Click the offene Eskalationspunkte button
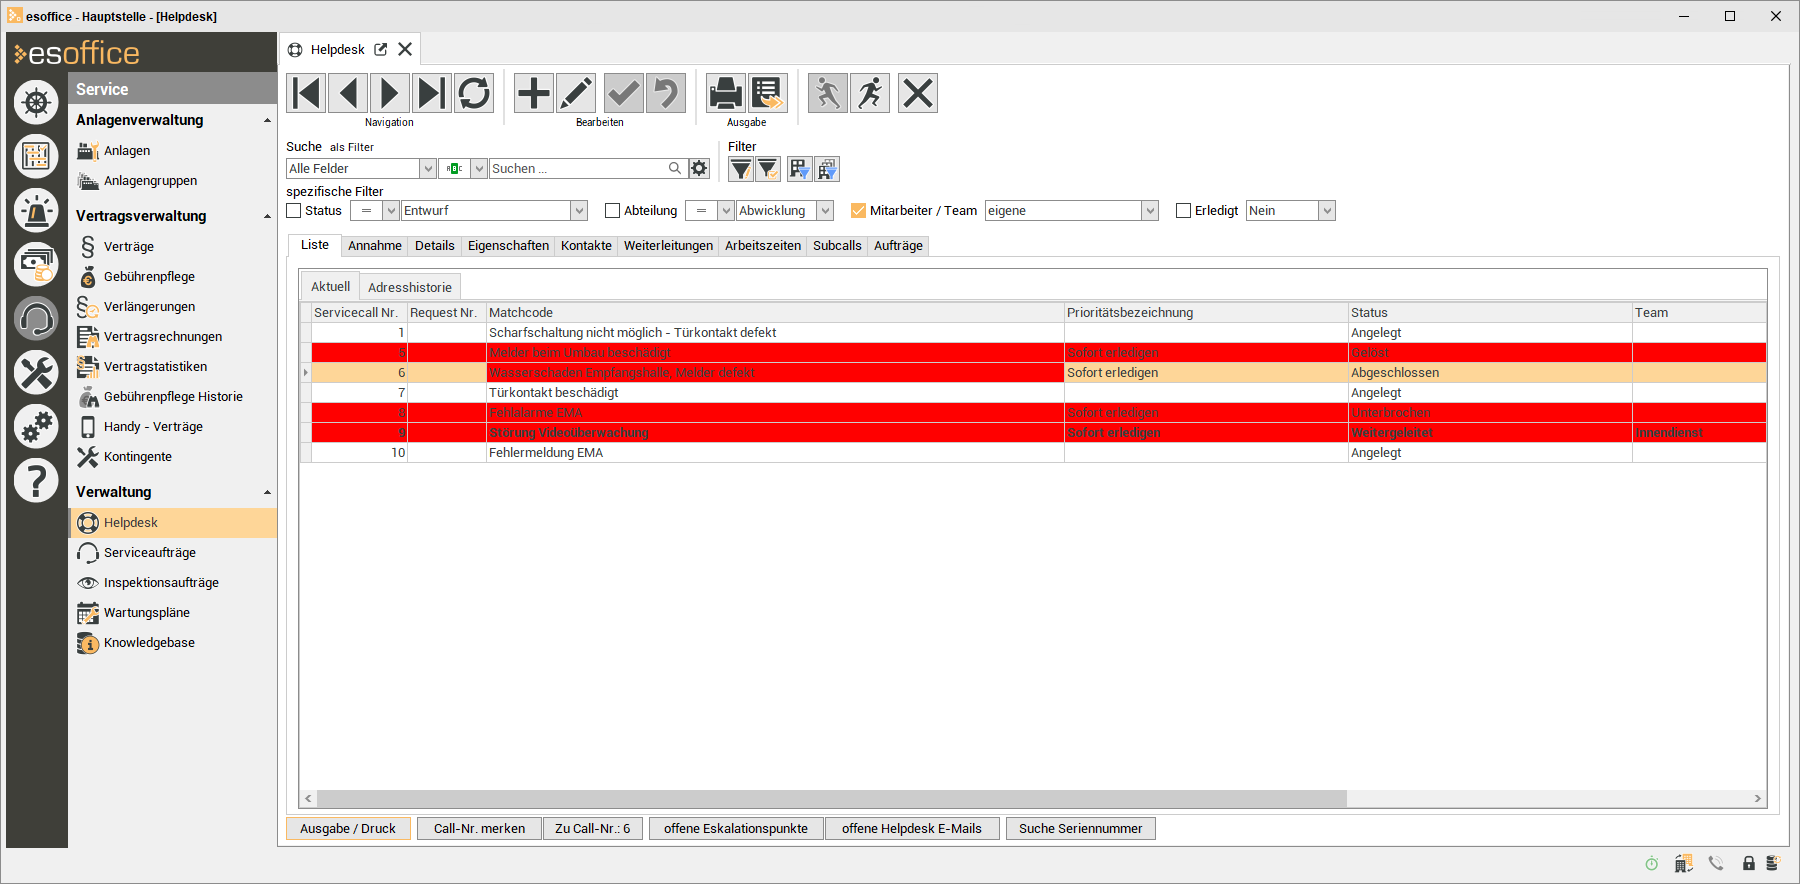 (x=735, y=829)
